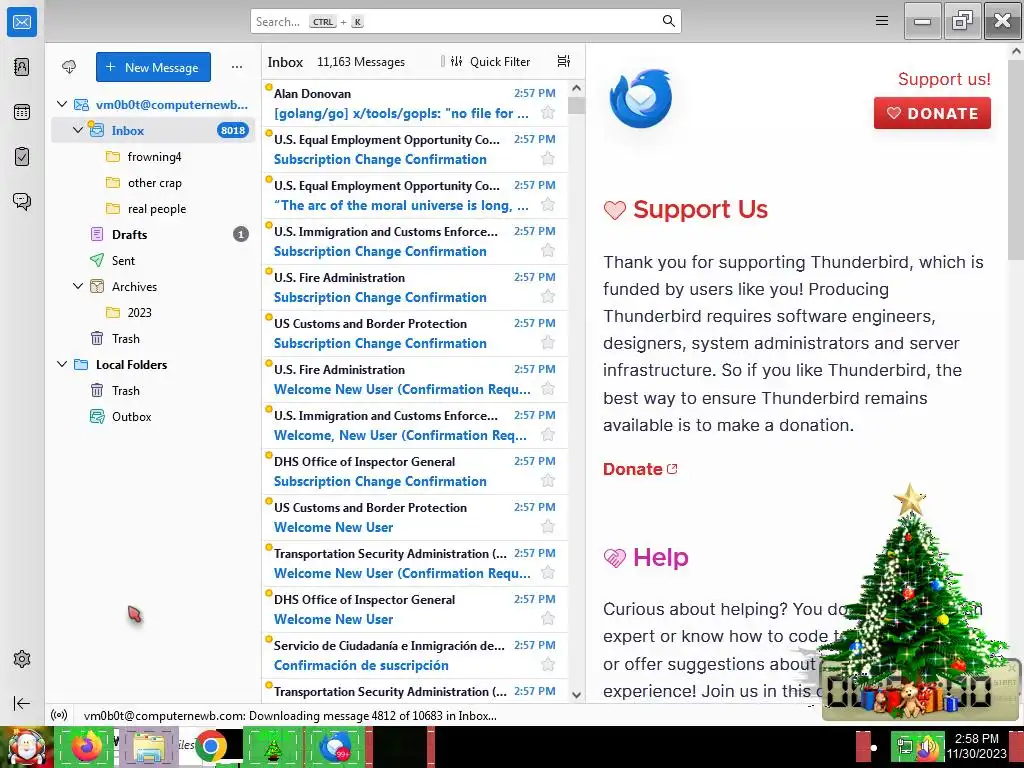
Task: Collapse the spaces toolbar
Action: click(22, 703)
